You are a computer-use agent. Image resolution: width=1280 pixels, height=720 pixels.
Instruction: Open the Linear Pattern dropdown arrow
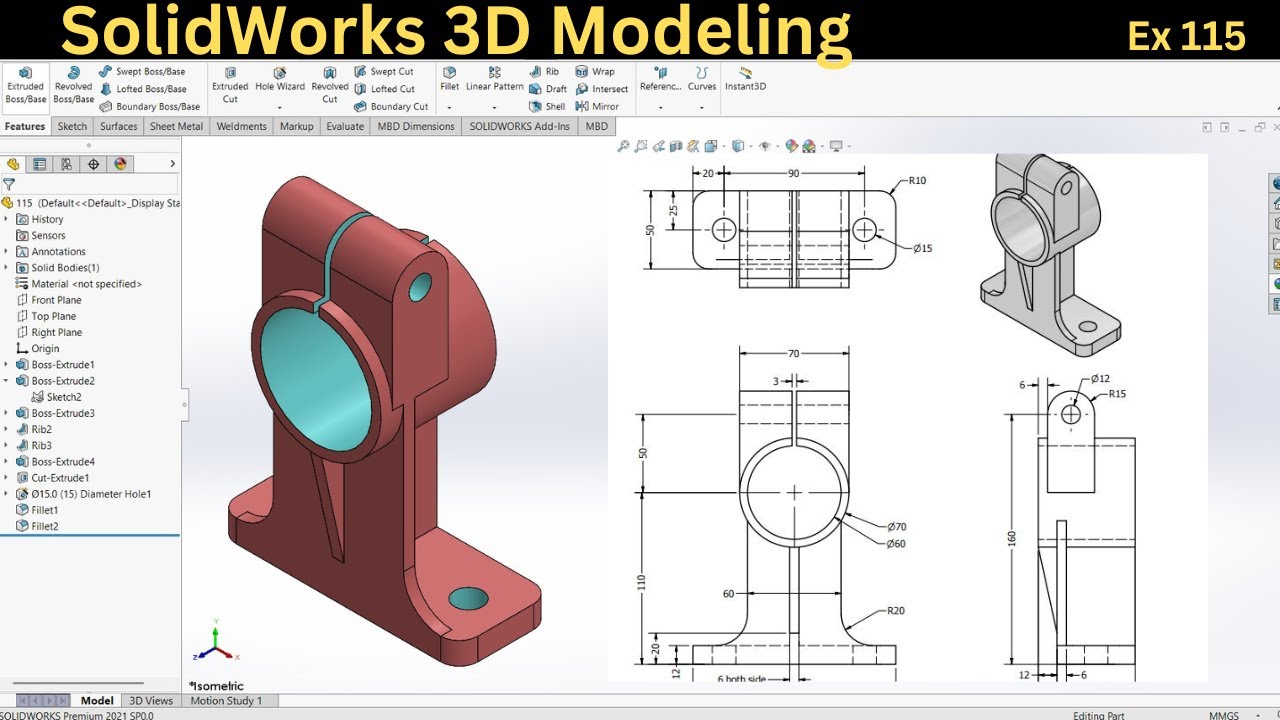pos(495,107)
